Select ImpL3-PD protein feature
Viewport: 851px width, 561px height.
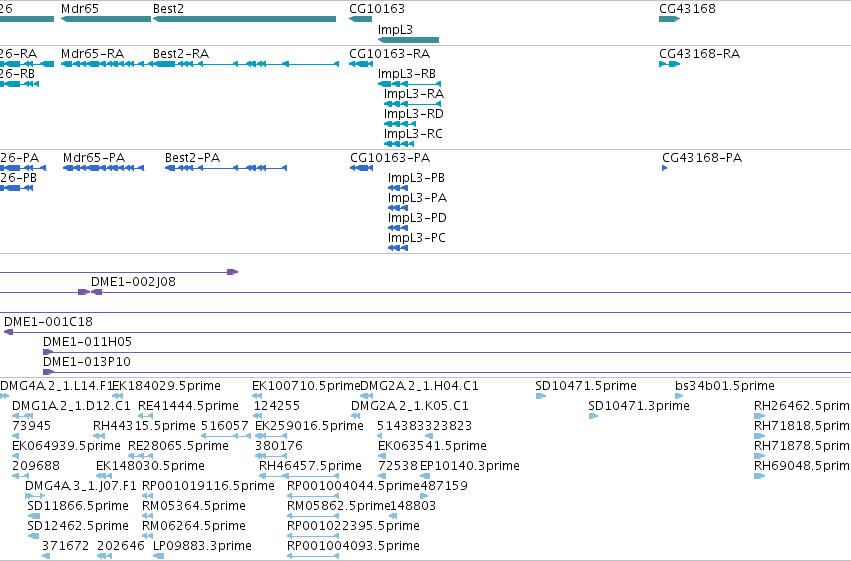click(398, 228)
